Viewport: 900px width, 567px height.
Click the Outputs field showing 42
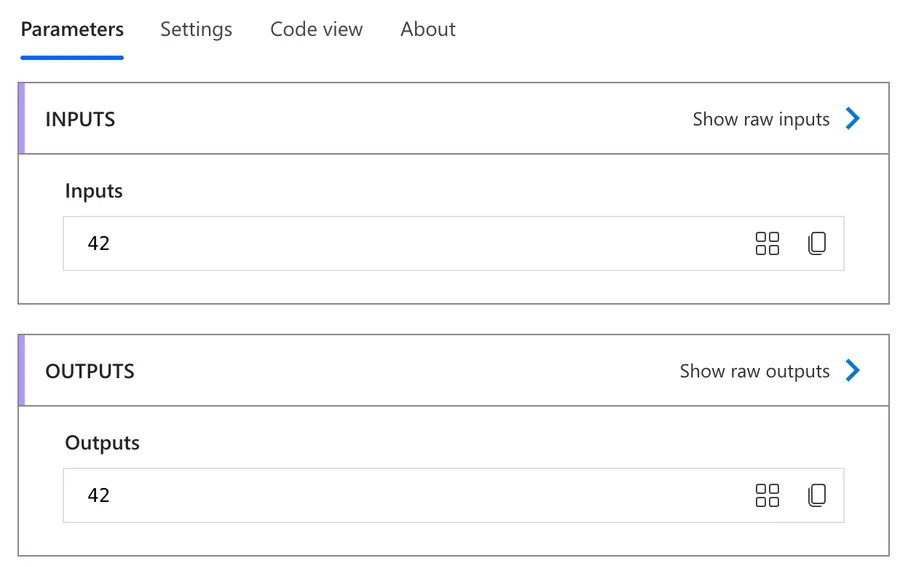point(400,495)
